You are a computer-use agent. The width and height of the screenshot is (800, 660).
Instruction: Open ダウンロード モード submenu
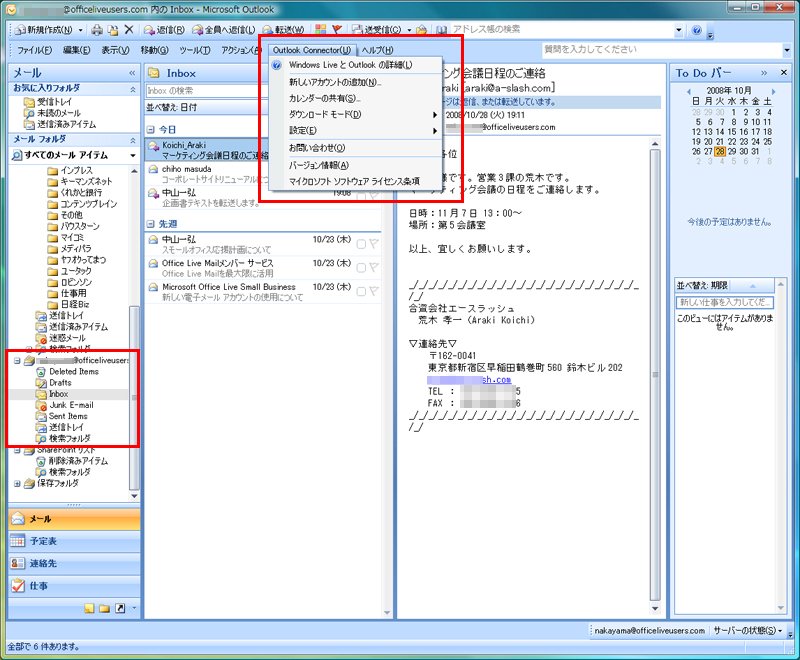356,115
